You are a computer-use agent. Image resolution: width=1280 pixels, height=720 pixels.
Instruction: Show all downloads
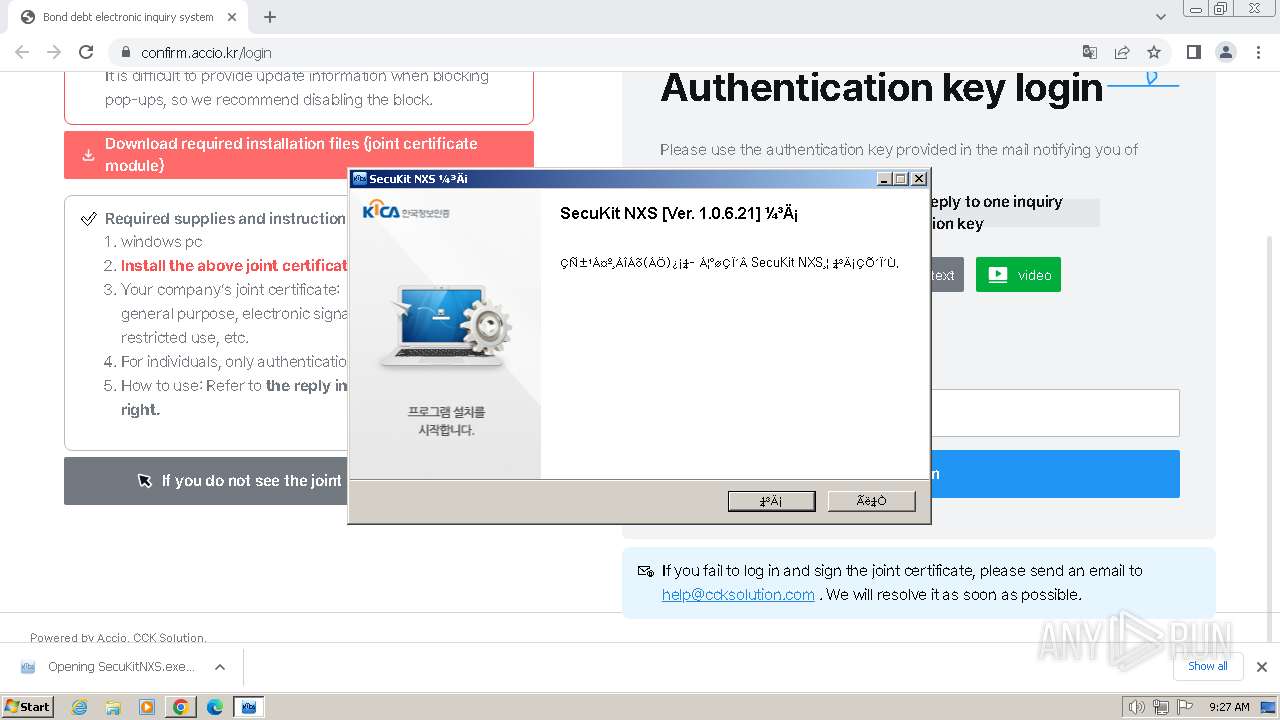point(1208,667)
